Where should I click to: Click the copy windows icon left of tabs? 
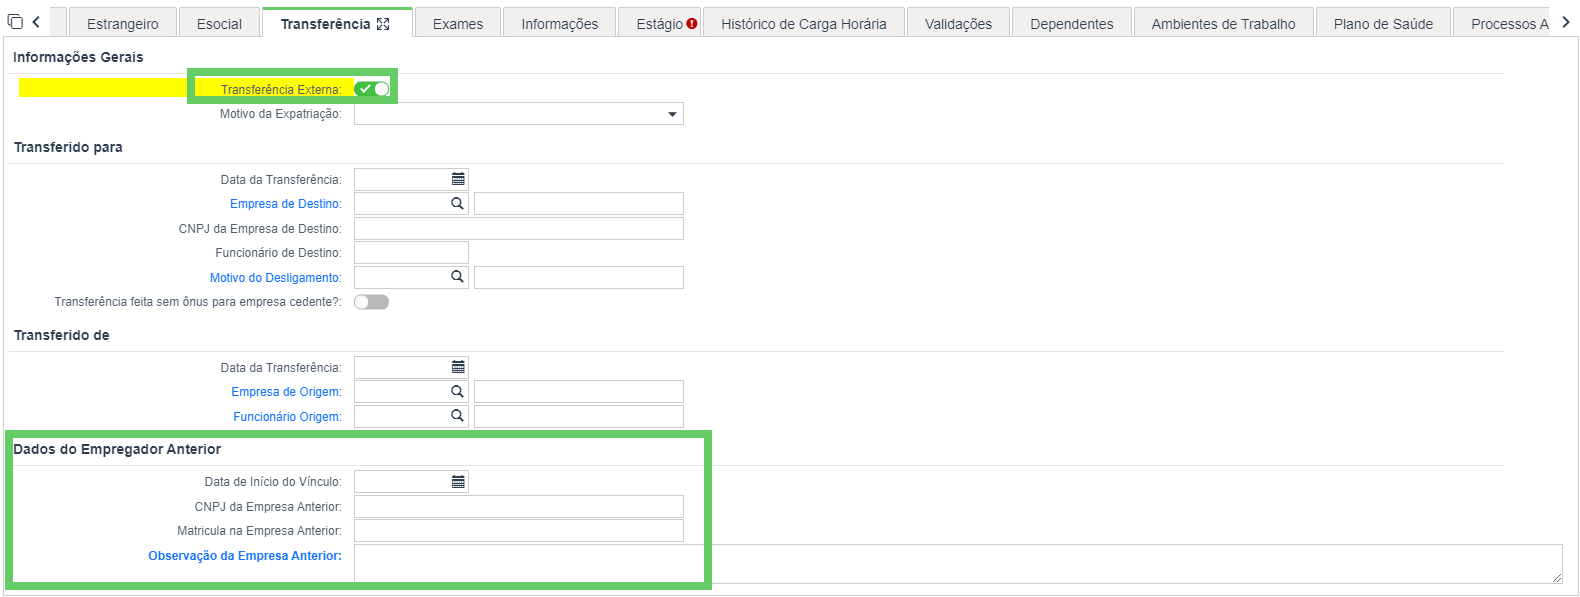point(15,22)
